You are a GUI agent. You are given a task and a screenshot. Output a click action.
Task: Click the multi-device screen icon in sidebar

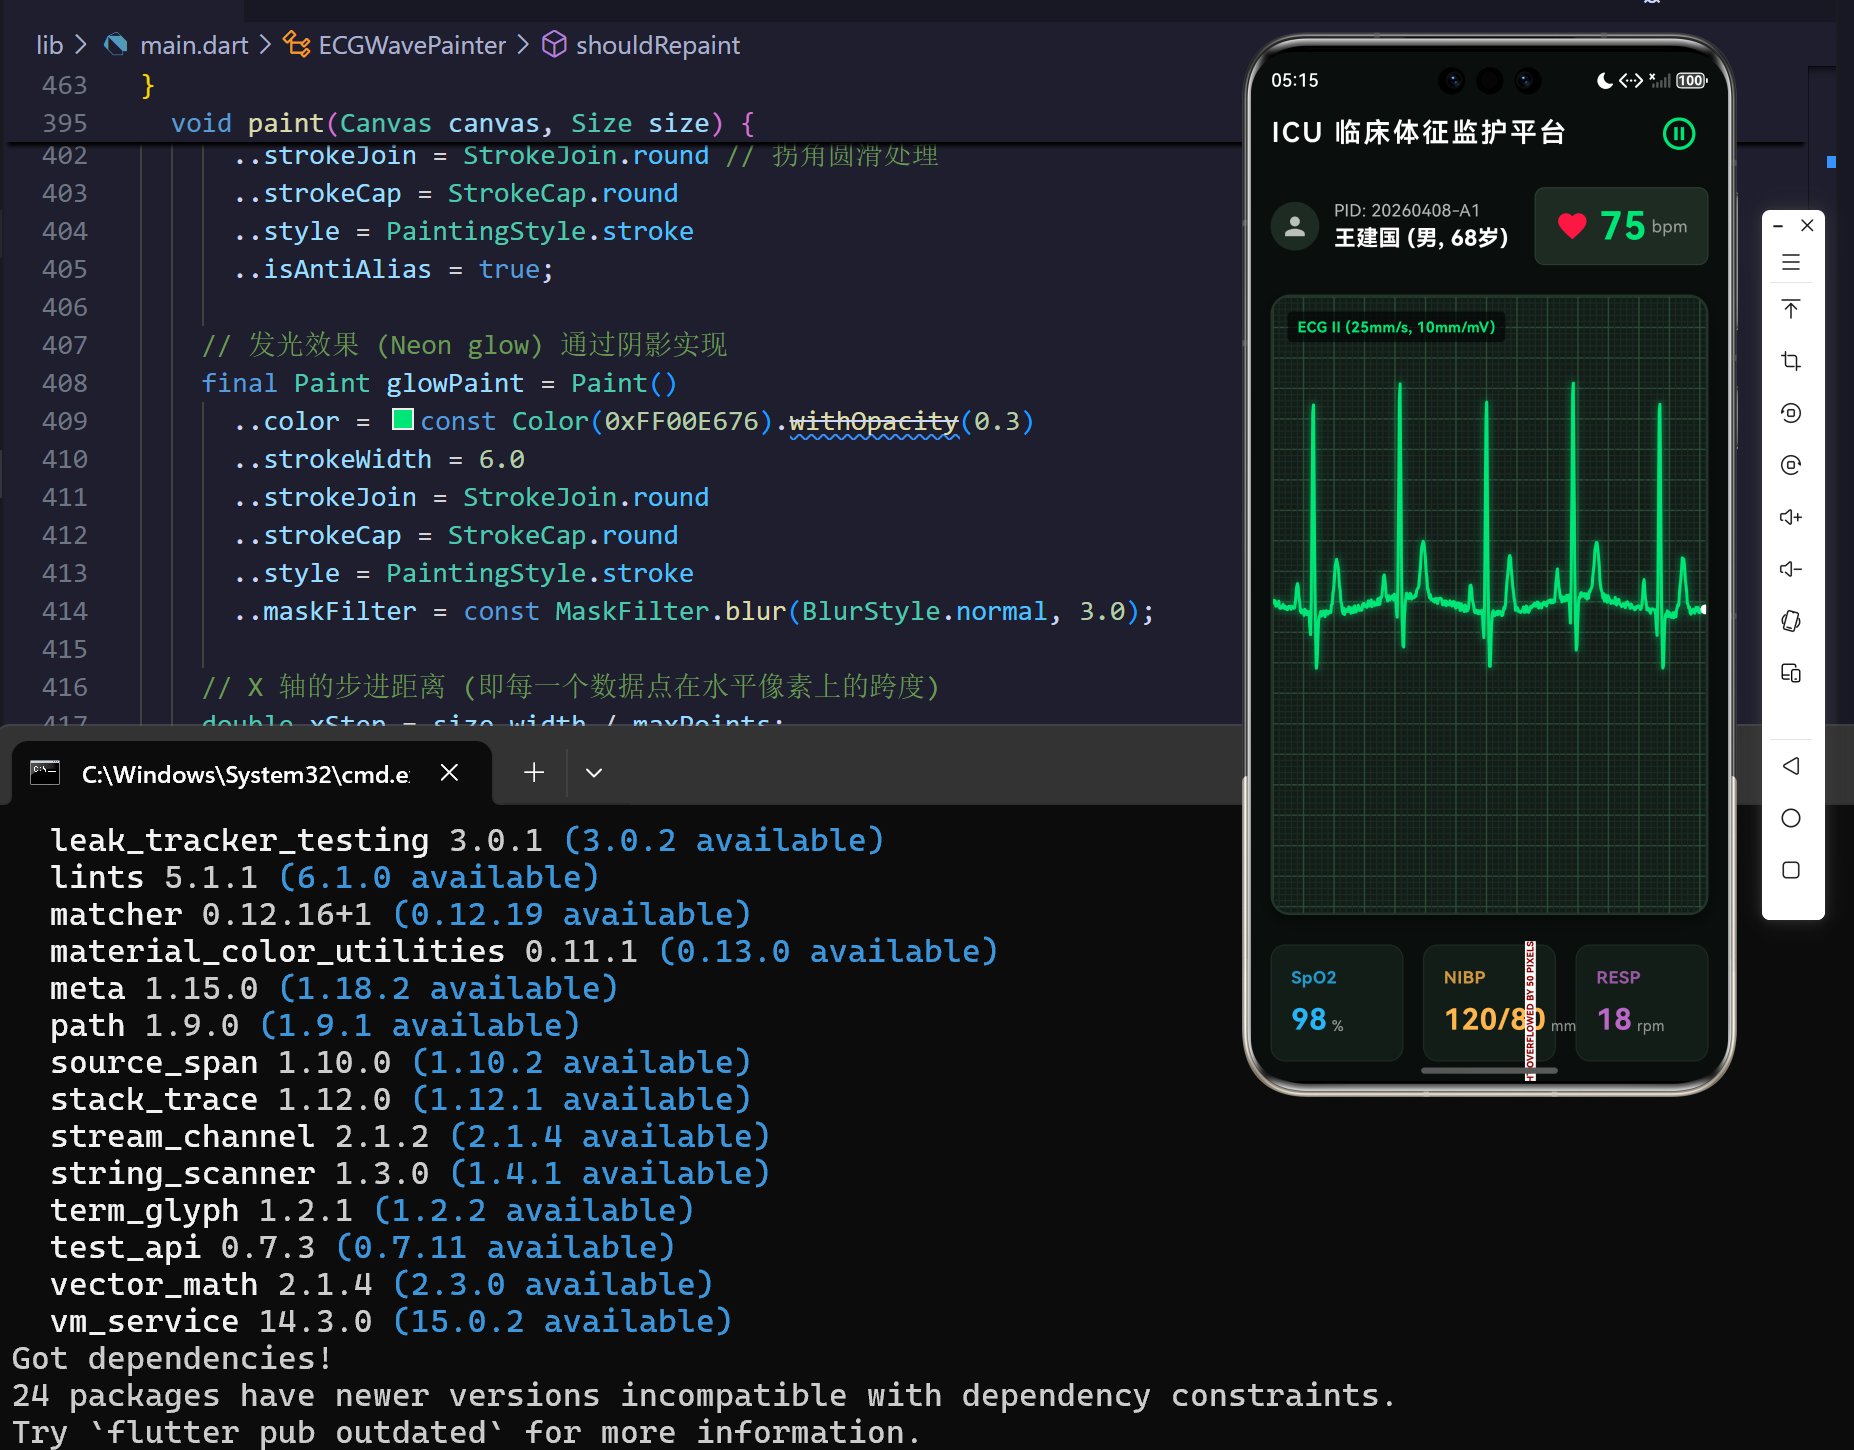(x=1791, y=673)
